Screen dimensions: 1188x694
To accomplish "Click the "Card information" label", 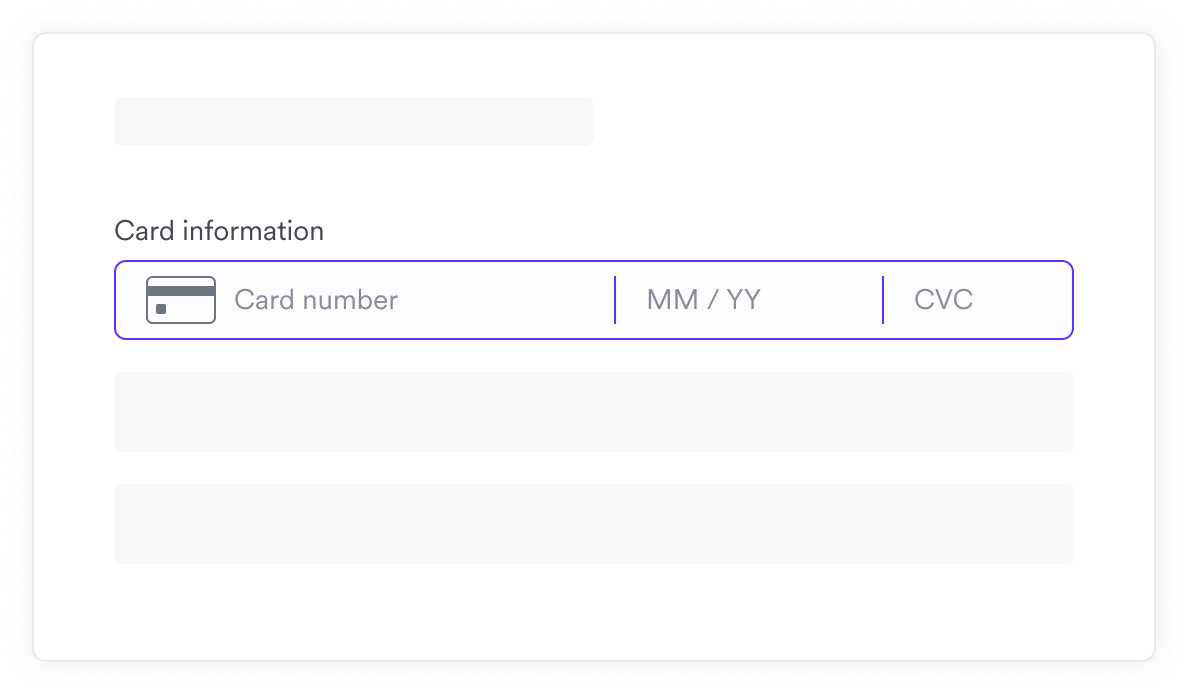I will (219, 231).
